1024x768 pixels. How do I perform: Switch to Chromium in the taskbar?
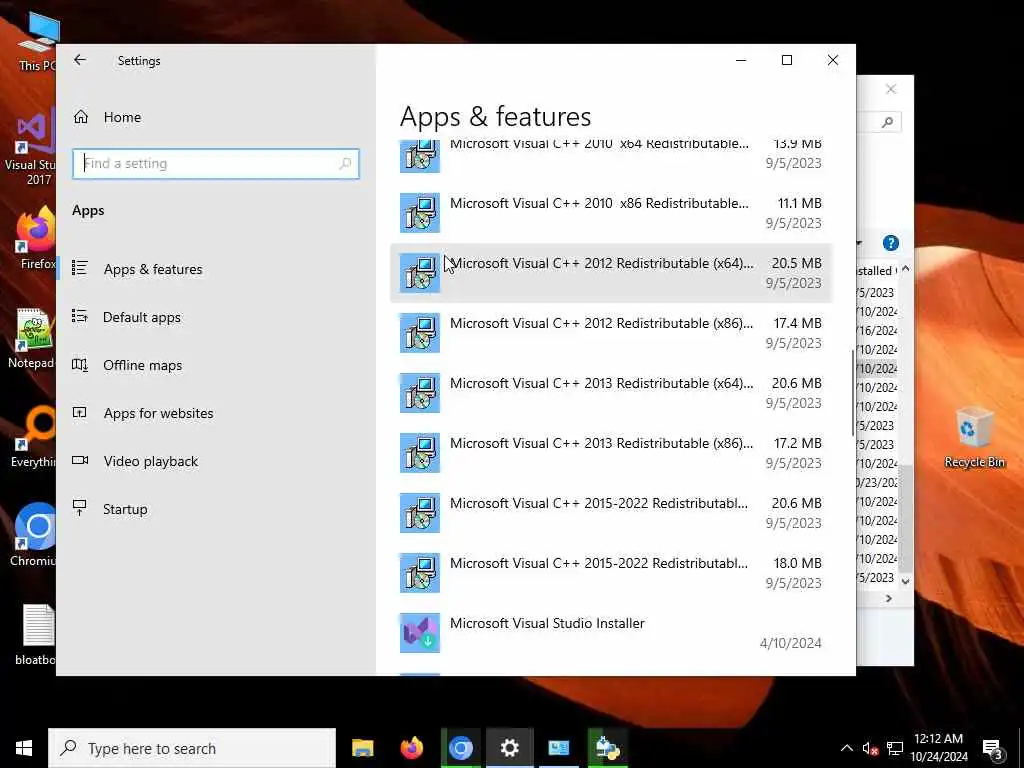(x=460, y=748)
